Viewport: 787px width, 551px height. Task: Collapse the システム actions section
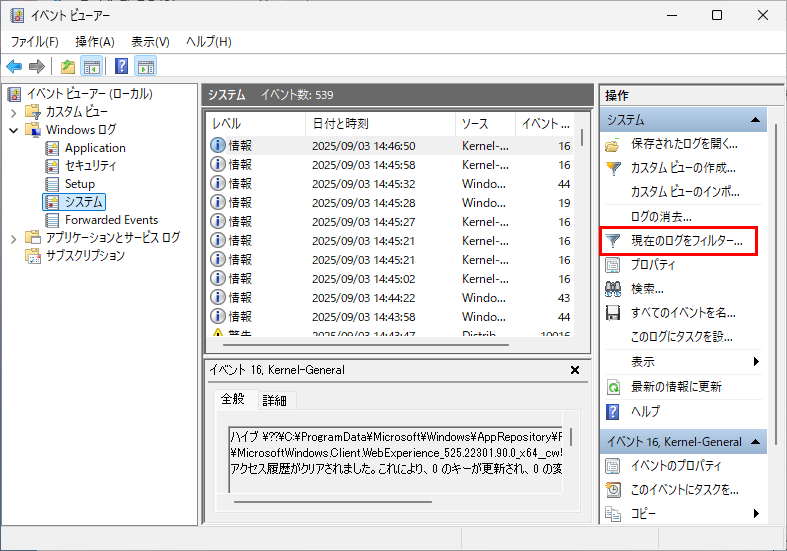[755, 120]
